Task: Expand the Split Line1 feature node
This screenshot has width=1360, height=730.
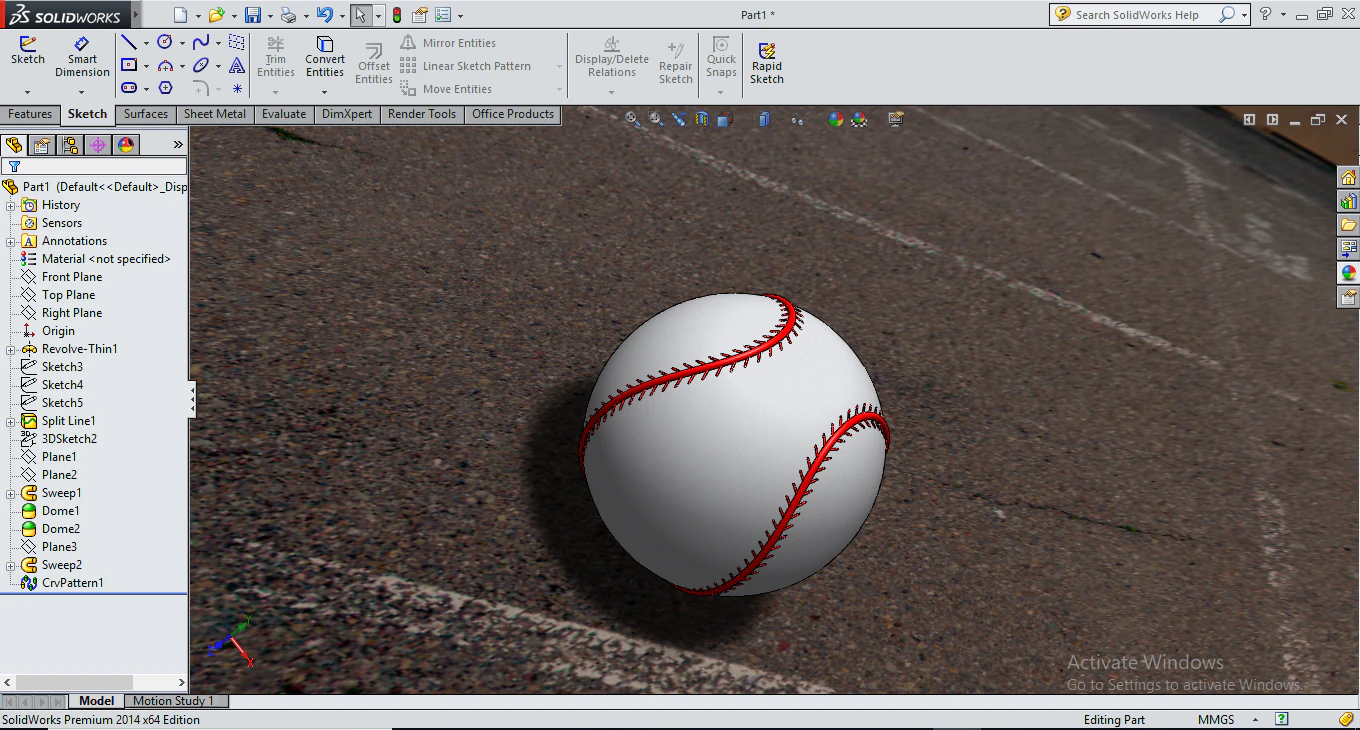Action: coord(11,421)
